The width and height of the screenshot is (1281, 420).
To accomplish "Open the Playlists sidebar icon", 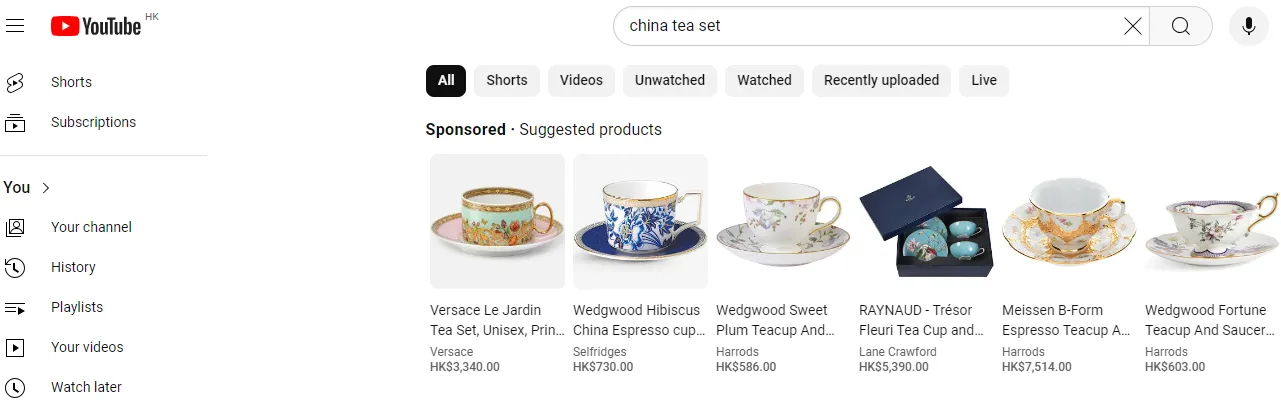I will [x=15, y=307].
